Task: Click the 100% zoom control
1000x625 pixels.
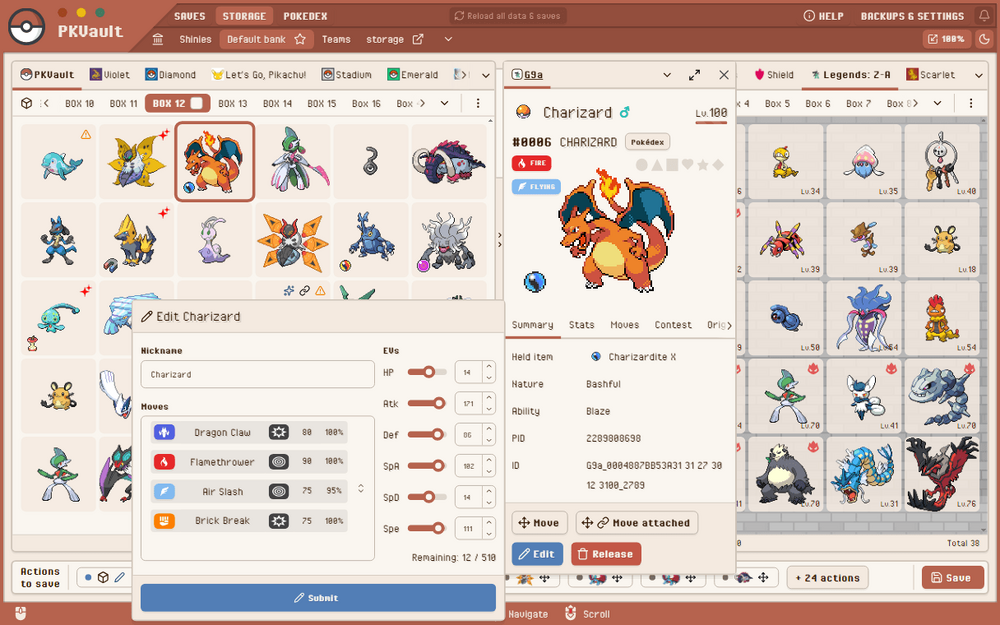Action: (x=946, y=39)
